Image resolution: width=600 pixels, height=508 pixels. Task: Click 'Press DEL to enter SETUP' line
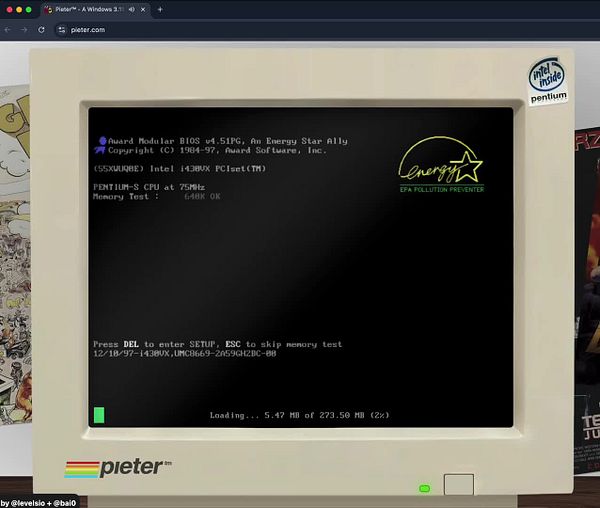218,344
